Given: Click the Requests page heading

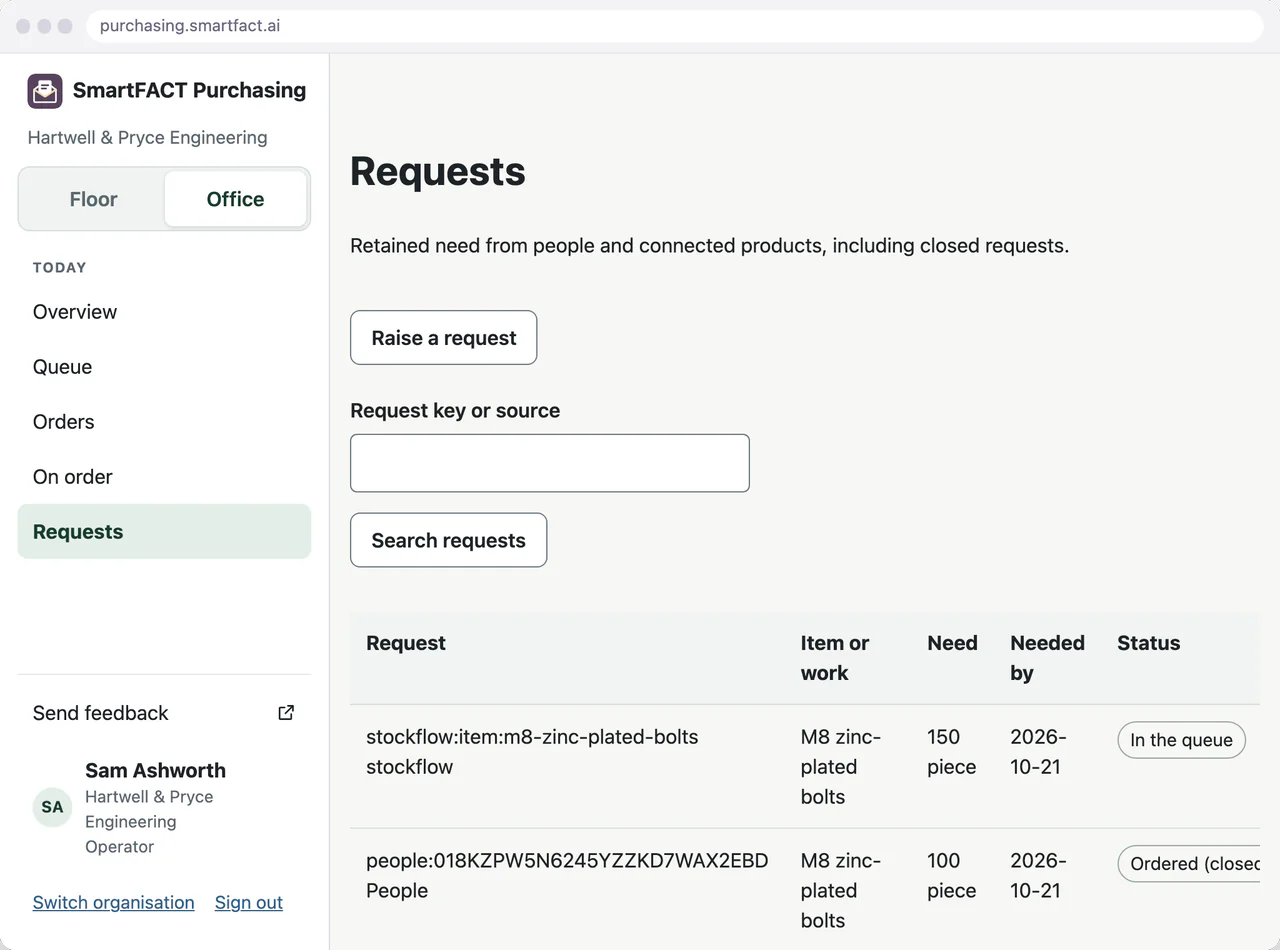Looking at the screenshot, I should (438, 171).
